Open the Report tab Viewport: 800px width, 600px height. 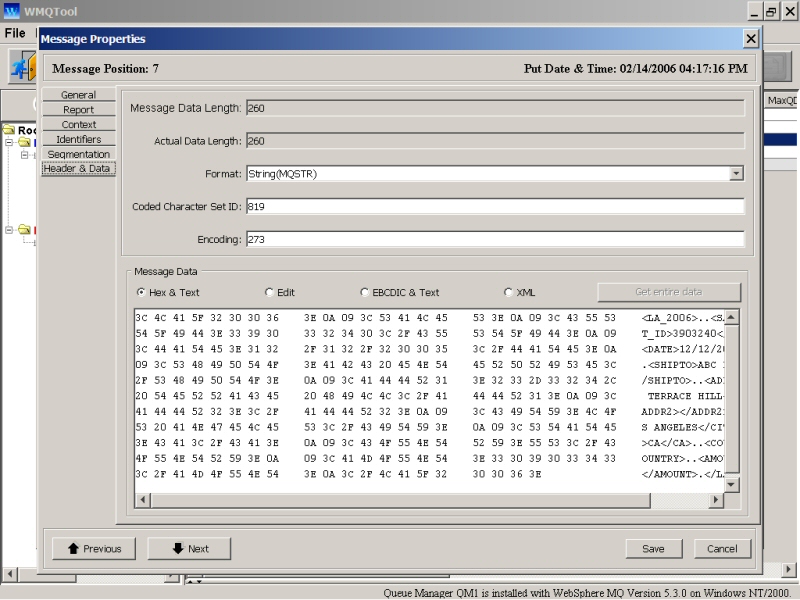click(79, 110)
